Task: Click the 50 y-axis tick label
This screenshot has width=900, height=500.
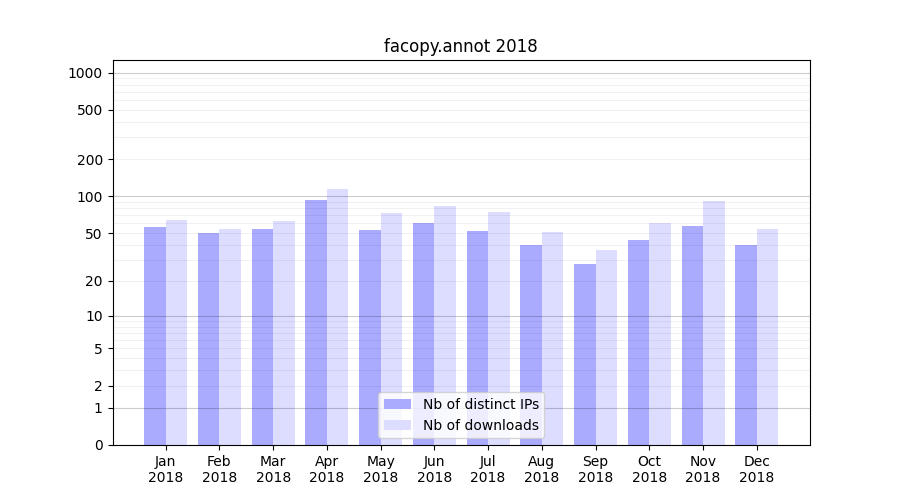Action: [92, 234]
